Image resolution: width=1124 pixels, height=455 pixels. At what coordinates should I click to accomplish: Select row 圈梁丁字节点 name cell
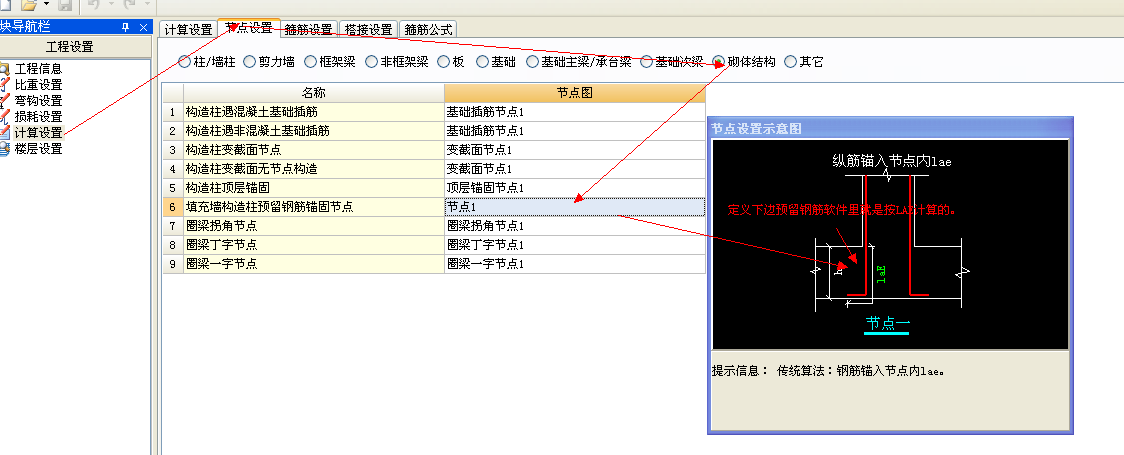click(x=314, y=244)
